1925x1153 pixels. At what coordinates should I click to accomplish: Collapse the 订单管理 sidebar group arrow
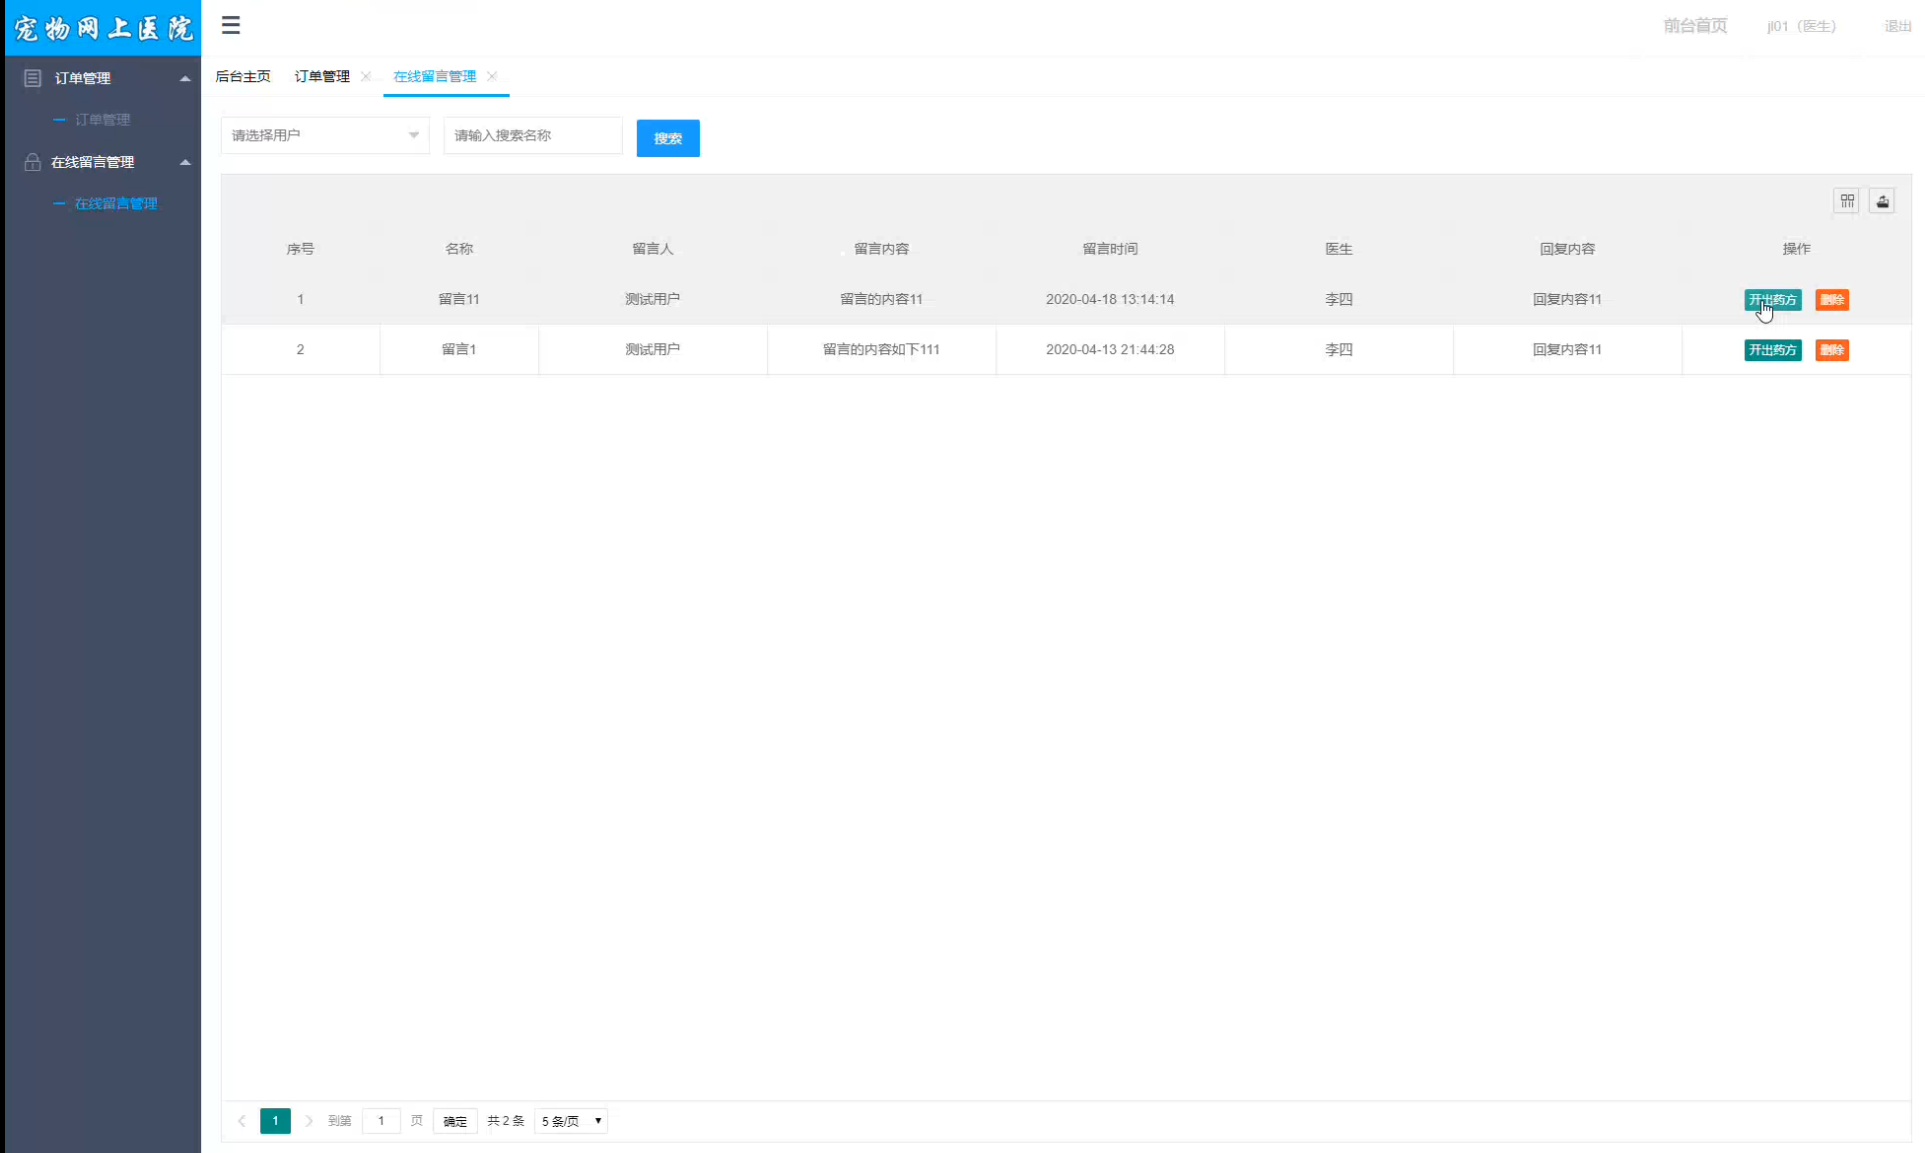185,78
